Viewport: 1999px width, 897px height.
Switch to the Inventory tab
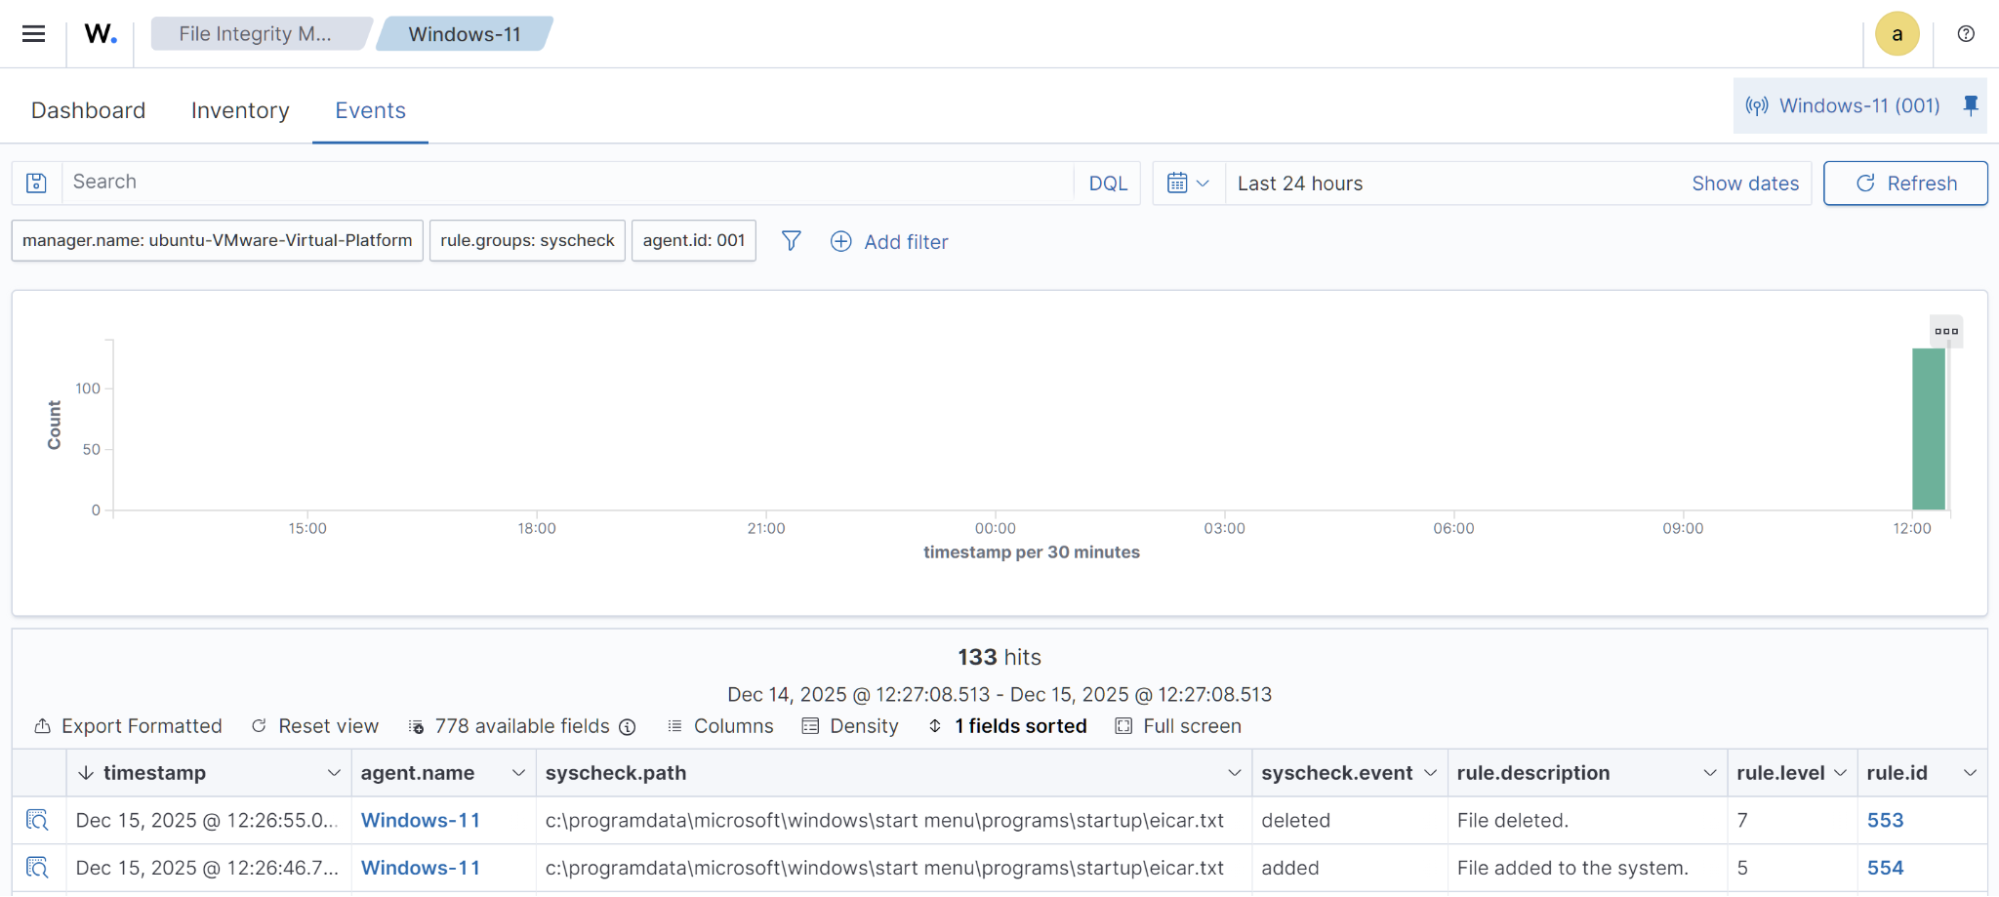pyautogui.click(x=240, y=110)
